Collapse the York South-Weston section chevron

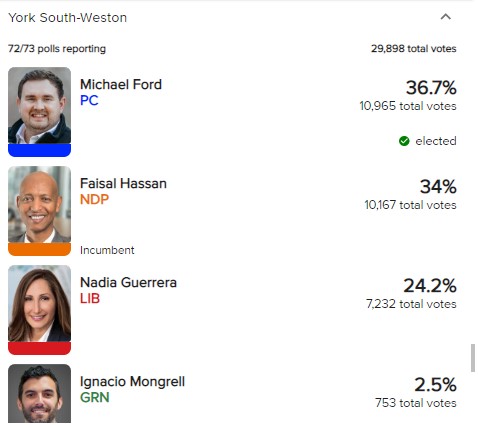click(445, 17)
